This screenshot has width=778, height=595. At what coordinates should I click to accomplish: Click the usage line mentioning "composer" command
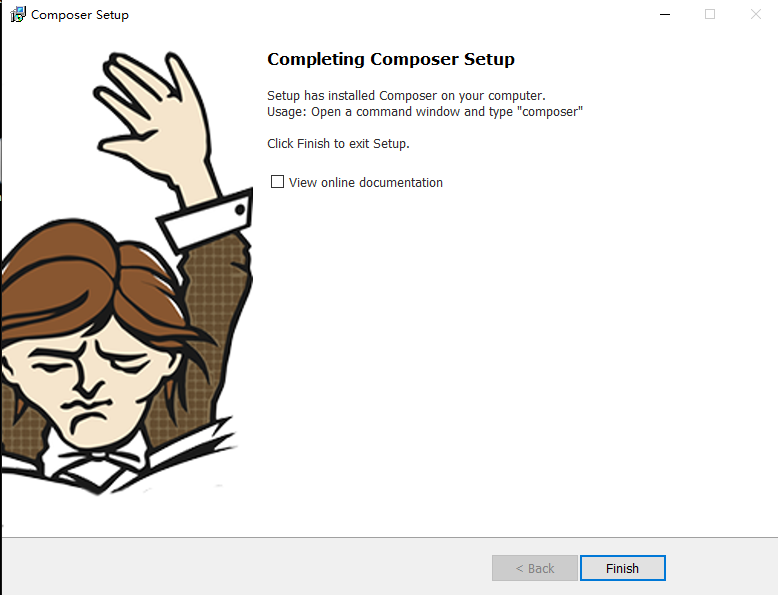(425, 112)
